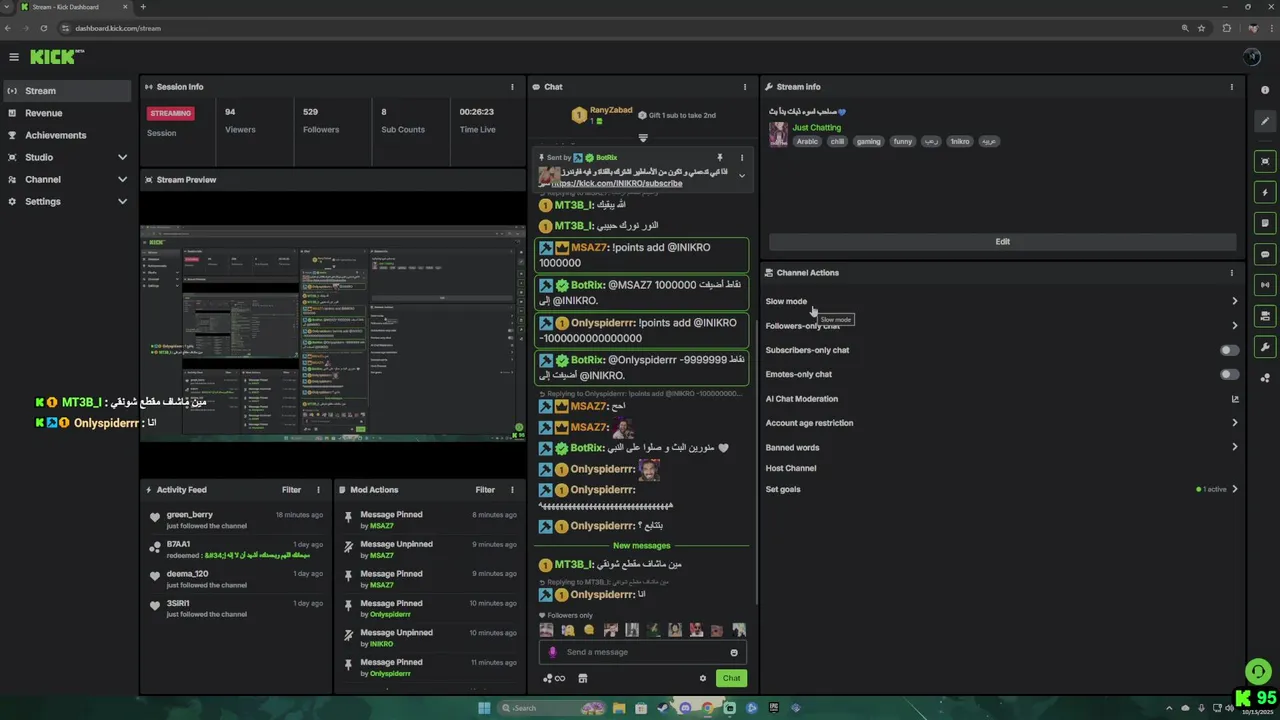Open the Stream page in sidebar
The height and width of the screenshot is (720, 1280).
tap(66, 91)
